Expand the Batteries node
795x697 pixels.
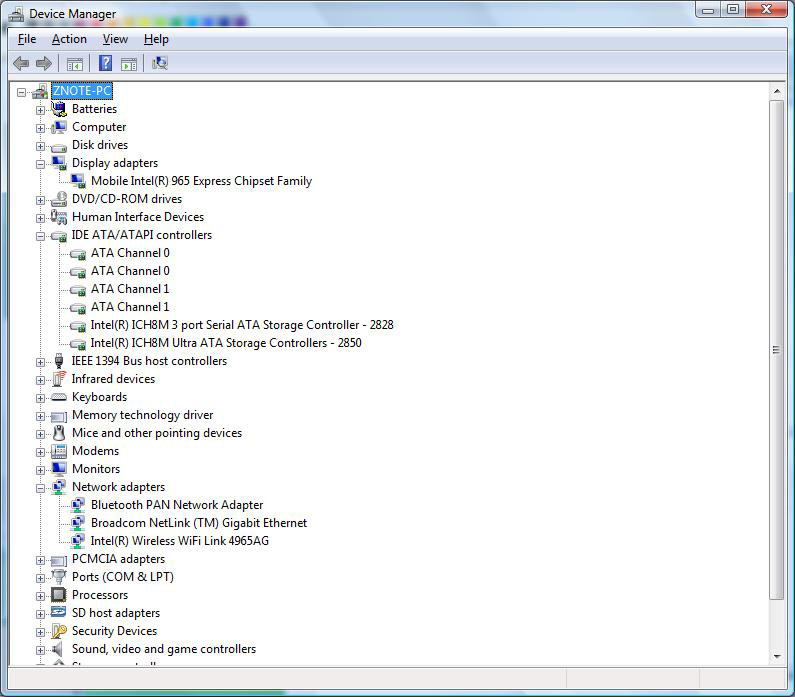[40, 109]
